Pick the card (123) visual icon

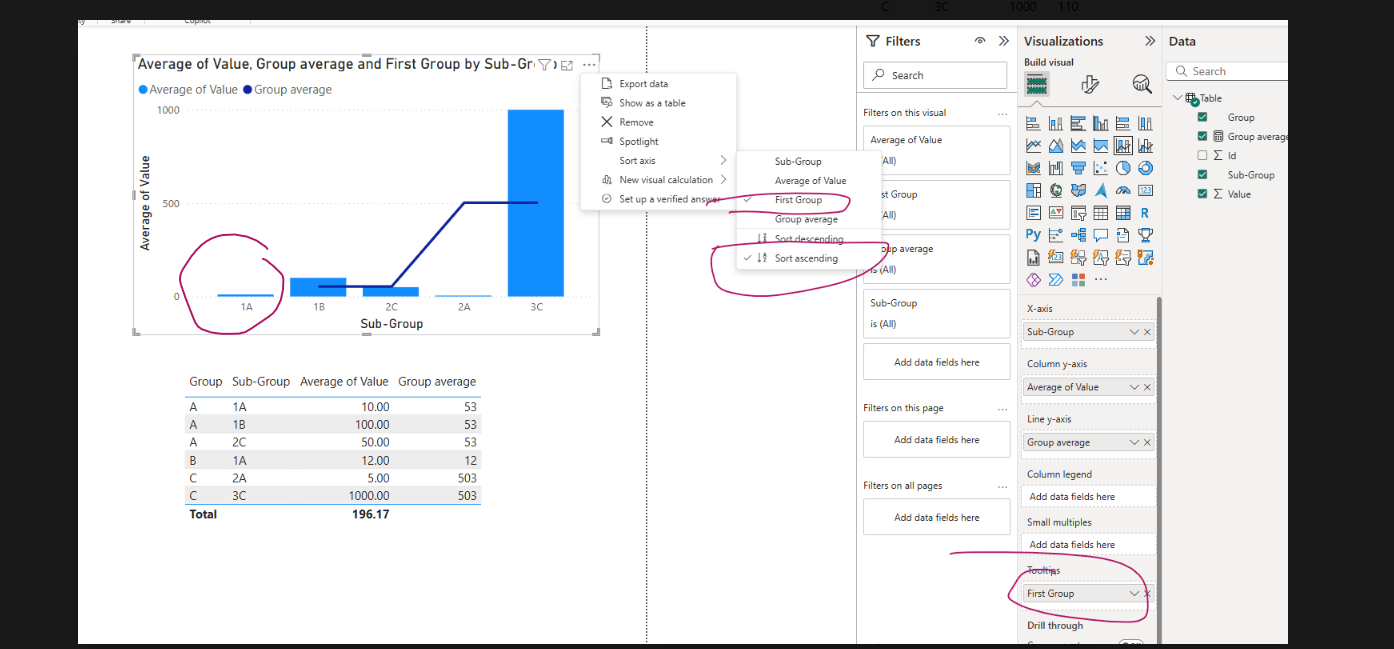click(1145, 190)
